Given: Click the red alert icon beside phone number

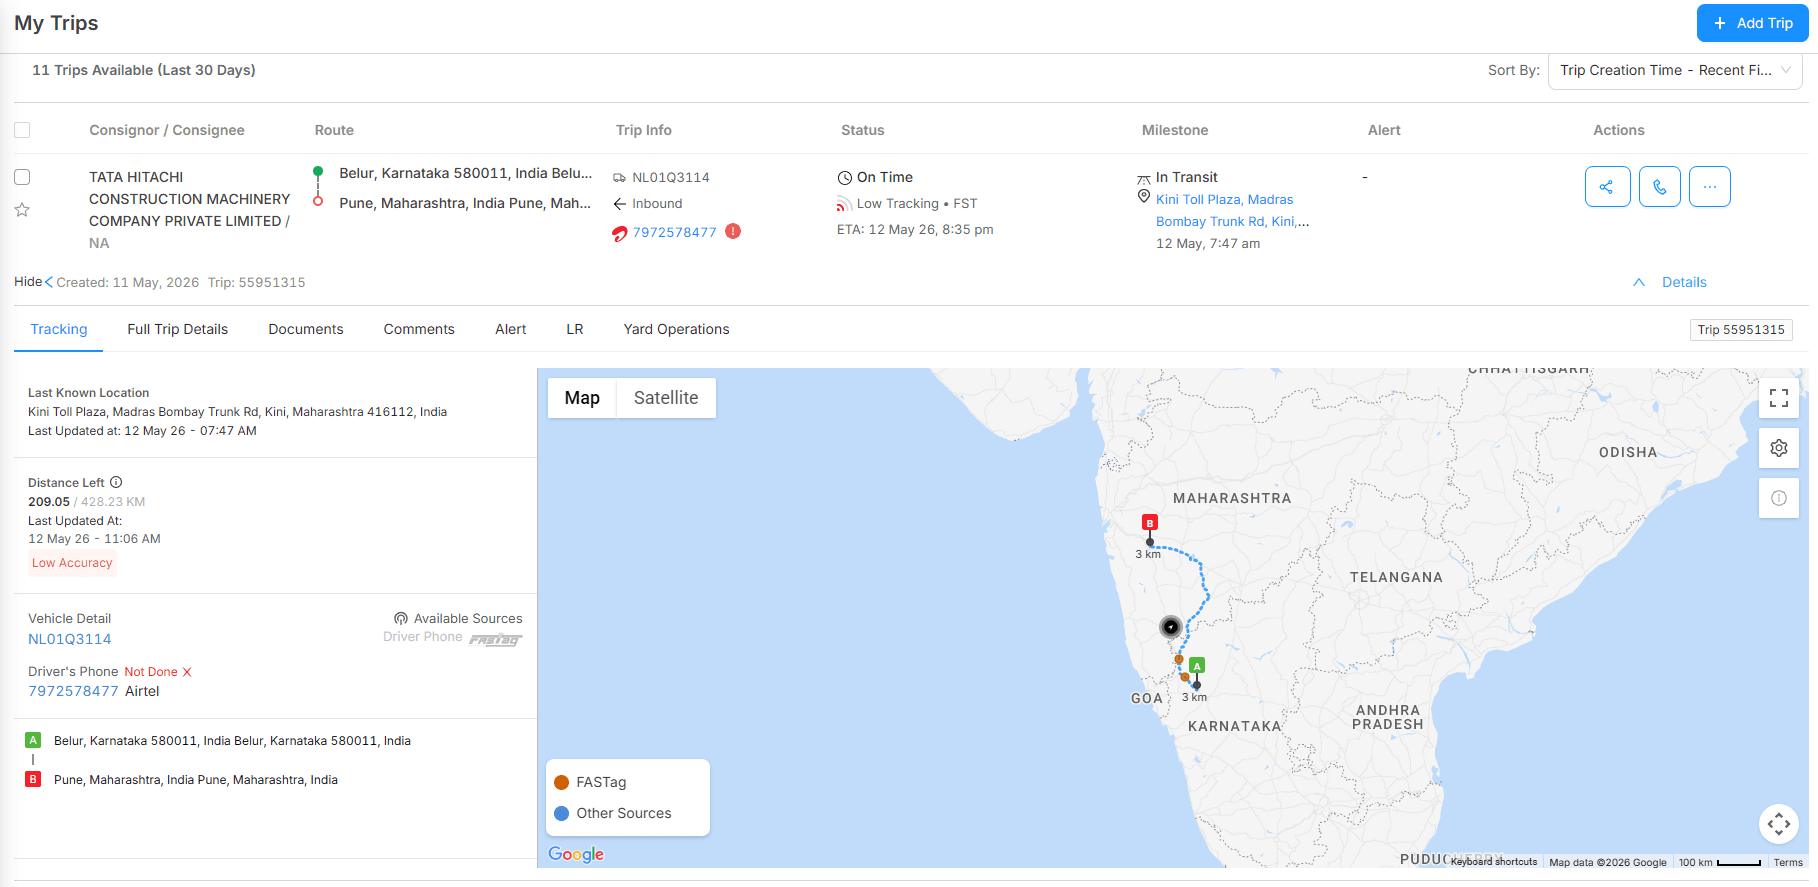Looking at the screenshot, I should coord(733,231).
